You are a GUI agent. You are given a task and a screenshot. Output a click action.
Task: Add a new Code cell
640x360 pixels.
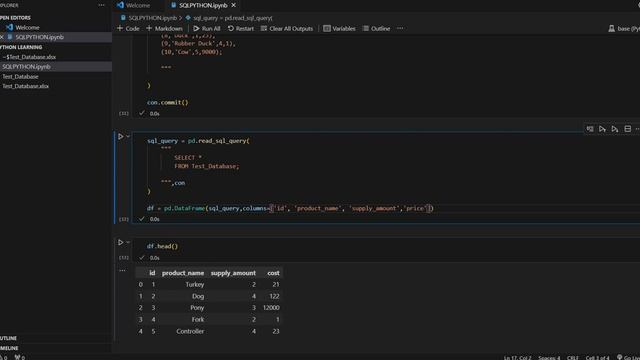pyautogui.click(x=128, y=29)
